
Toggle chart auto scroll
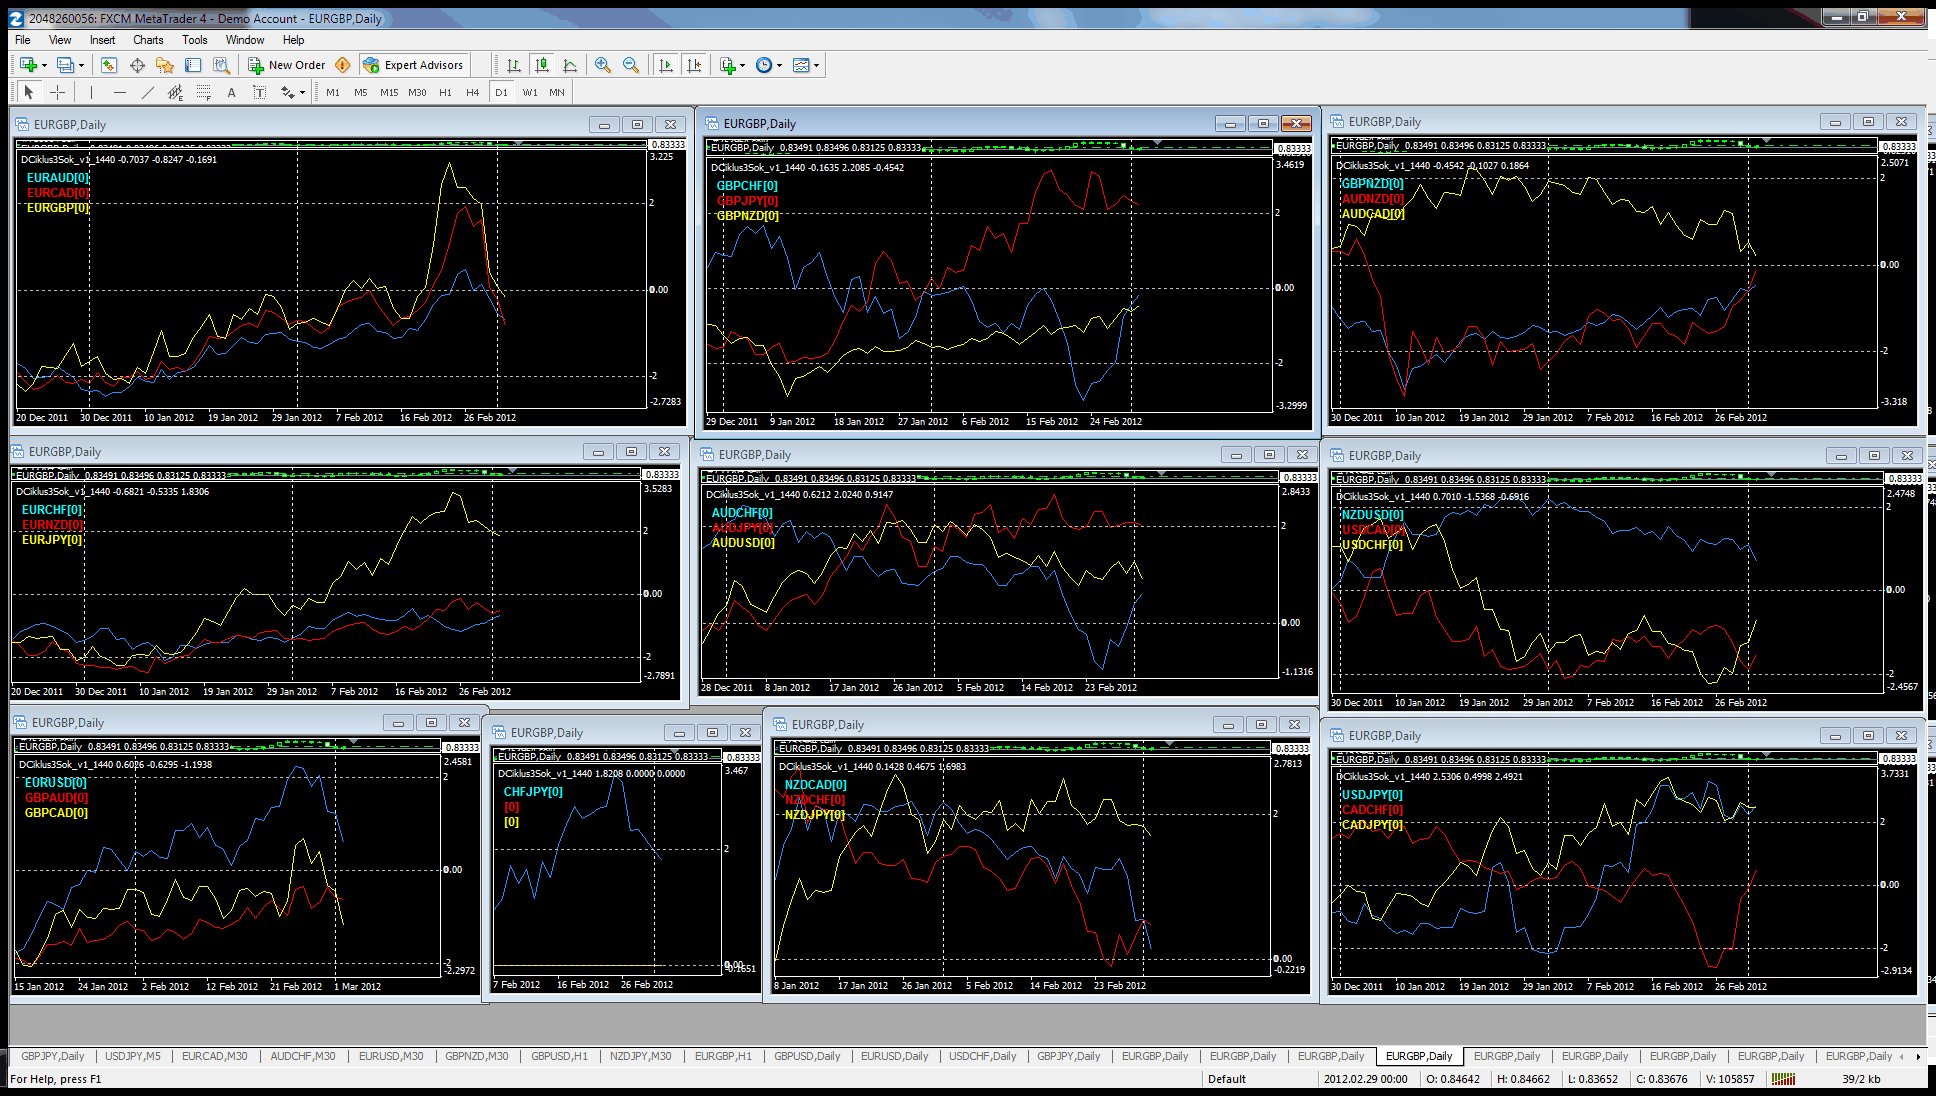pos(665,65)
